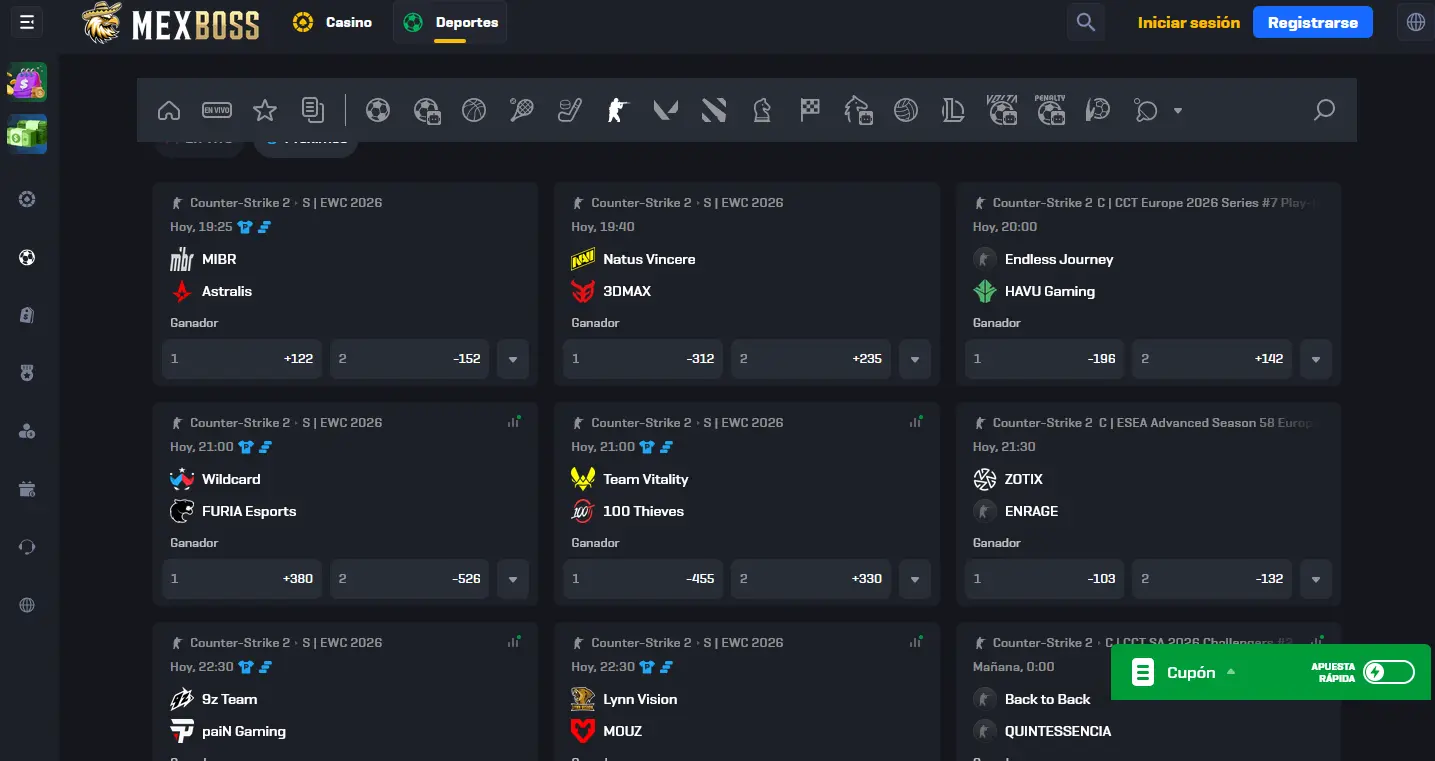Select the Dota 2 esports icon
Image resolution: width=1435 pixels, height=761 pixels.
714,110
